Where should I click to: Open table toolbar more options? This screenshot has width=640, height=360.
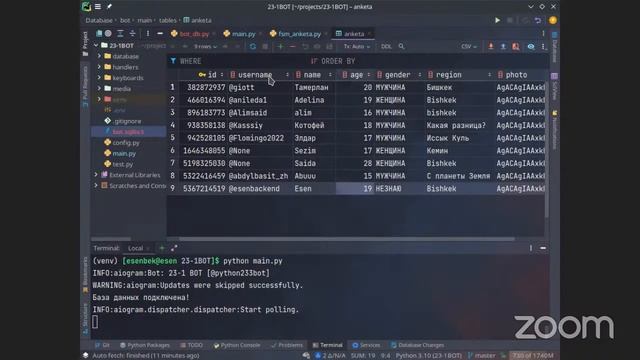(543, 47)
